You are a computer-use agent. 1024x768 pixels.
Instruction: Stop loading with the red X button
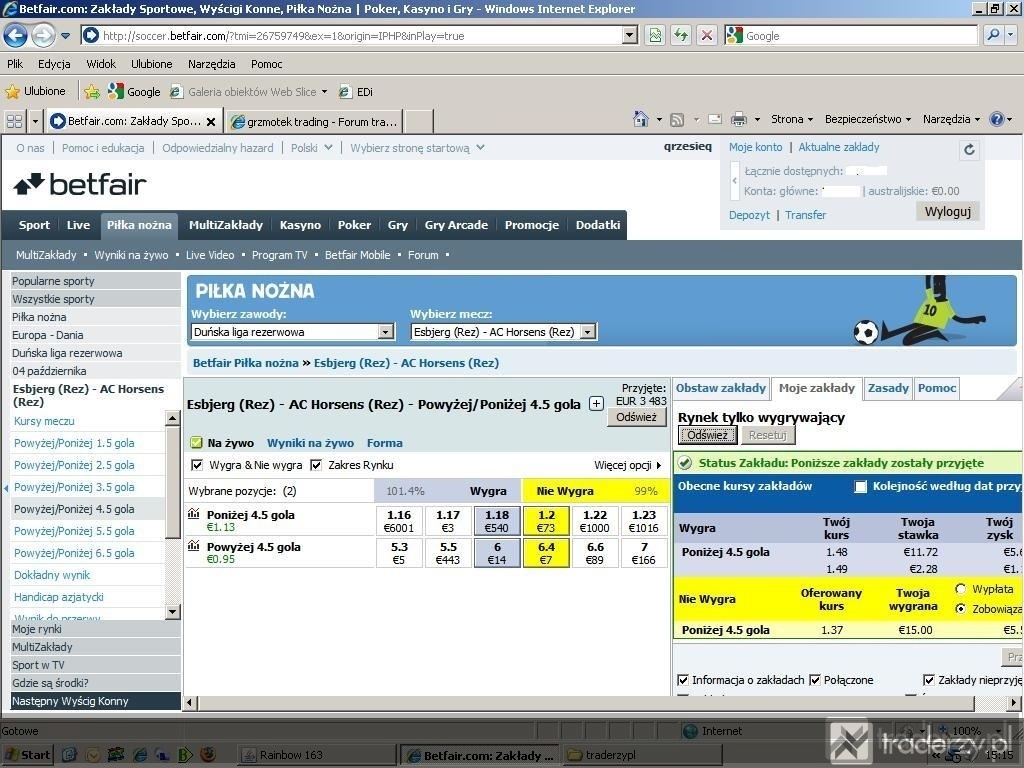click(706, 35)
